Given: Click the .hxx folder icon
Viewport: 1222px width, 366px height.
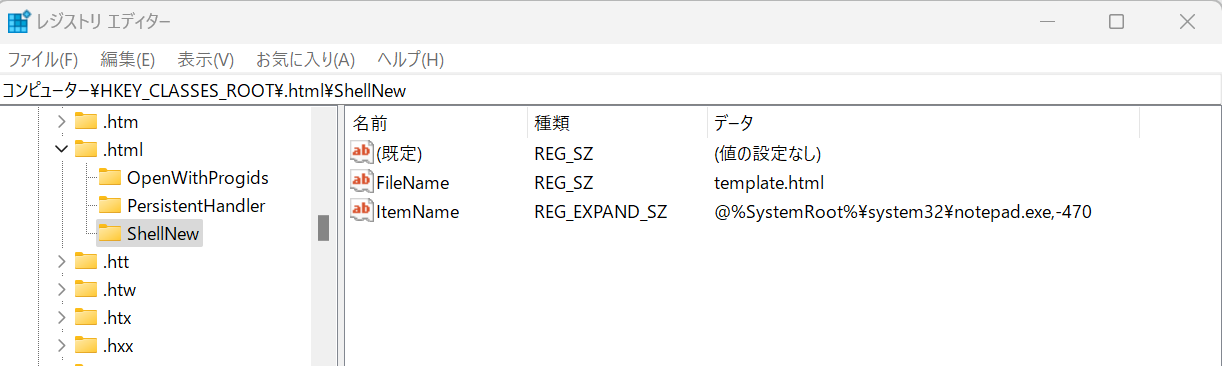Looking at the screenshot, I should pyautogui.click(x=86, y=346).
